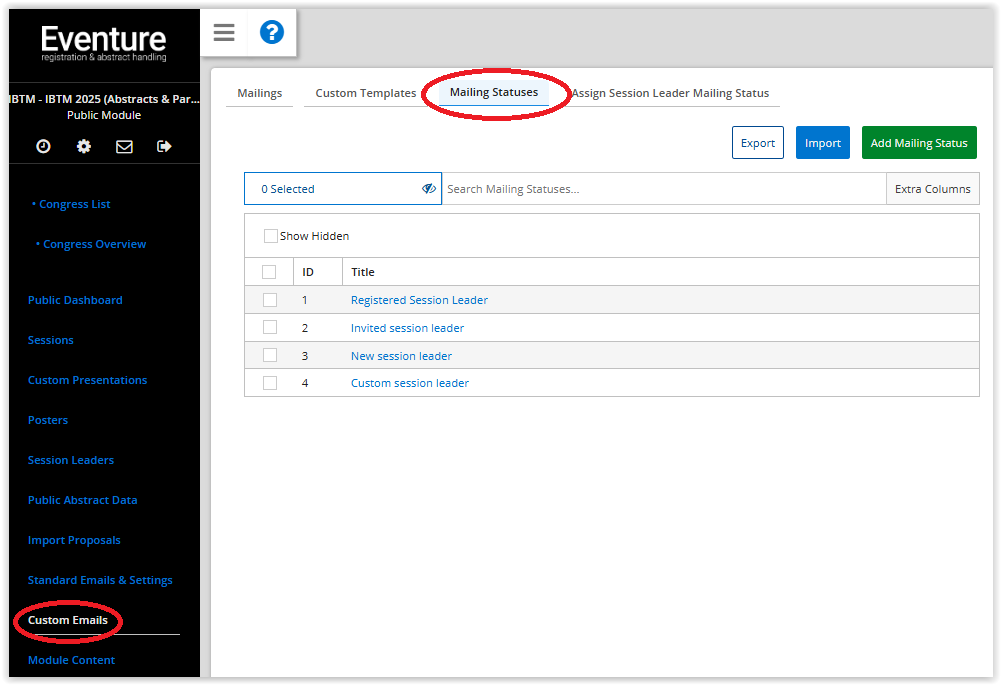The image size is (1001, 685).
Task: Enable the Show Hidden checkbox
Action: pos(271,236)
